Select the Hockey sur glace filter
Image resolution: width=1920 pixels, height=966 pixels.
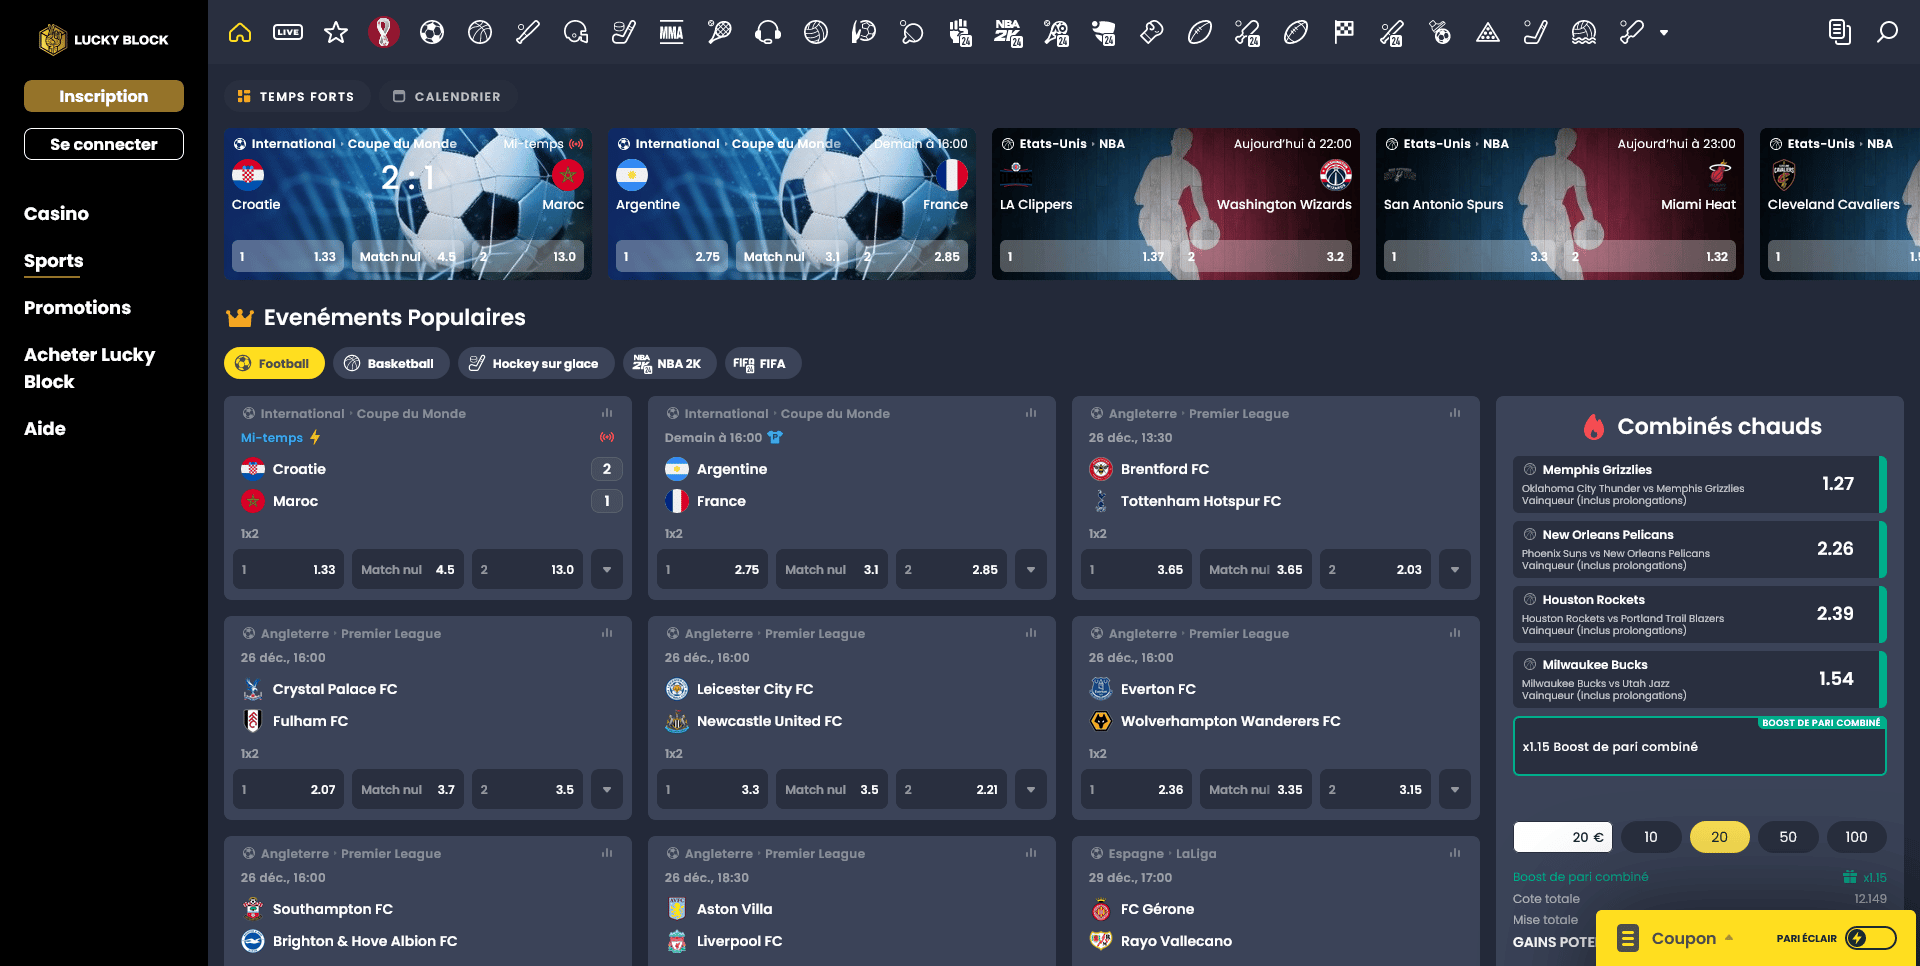(534, 363)
